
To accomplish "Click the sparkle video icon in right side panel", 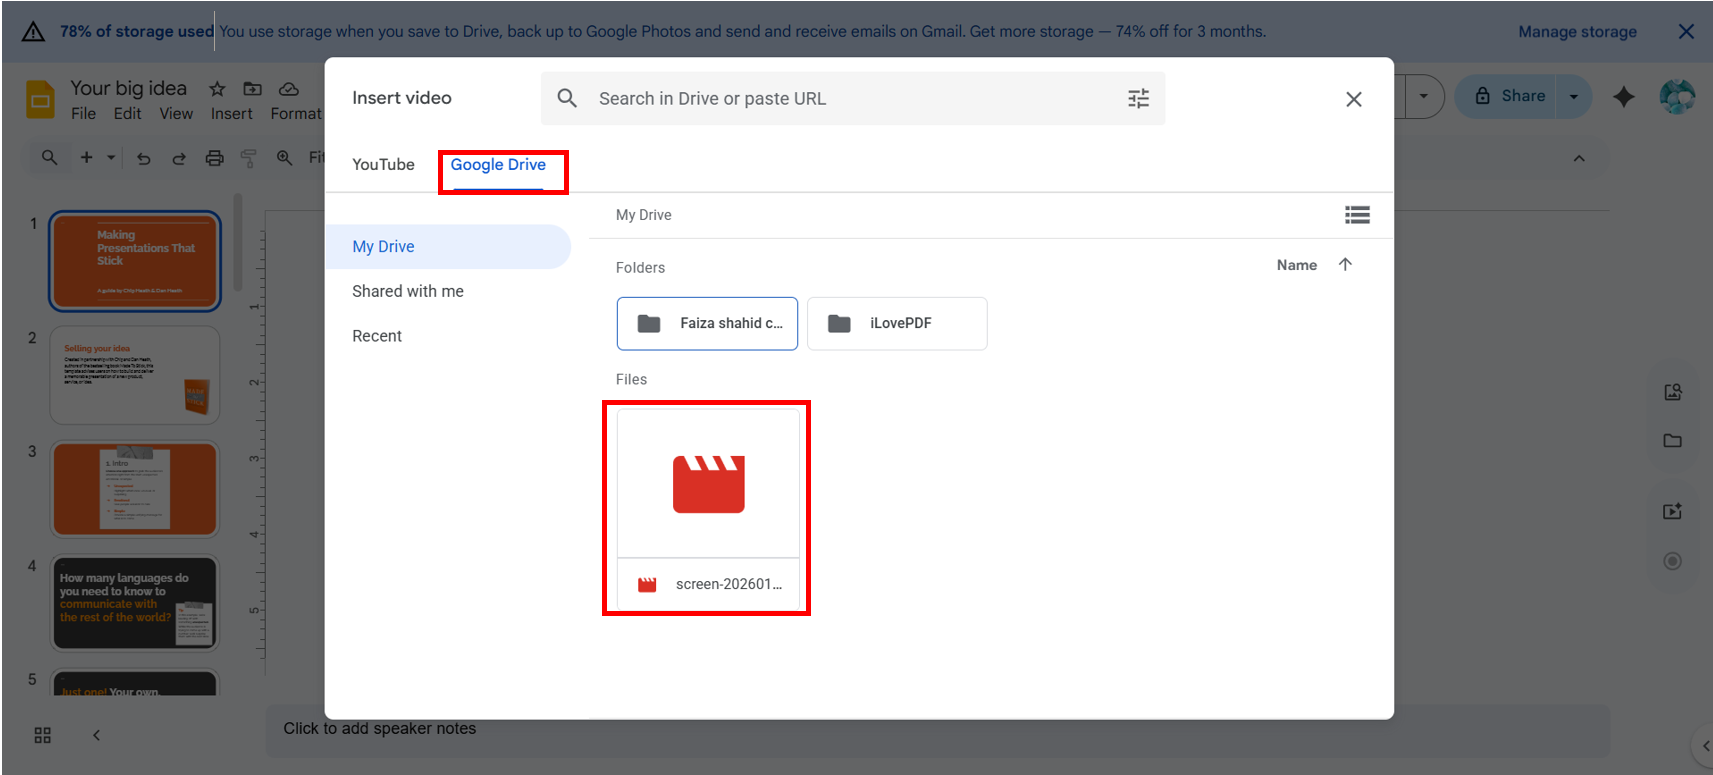I will pos(1672,511).
